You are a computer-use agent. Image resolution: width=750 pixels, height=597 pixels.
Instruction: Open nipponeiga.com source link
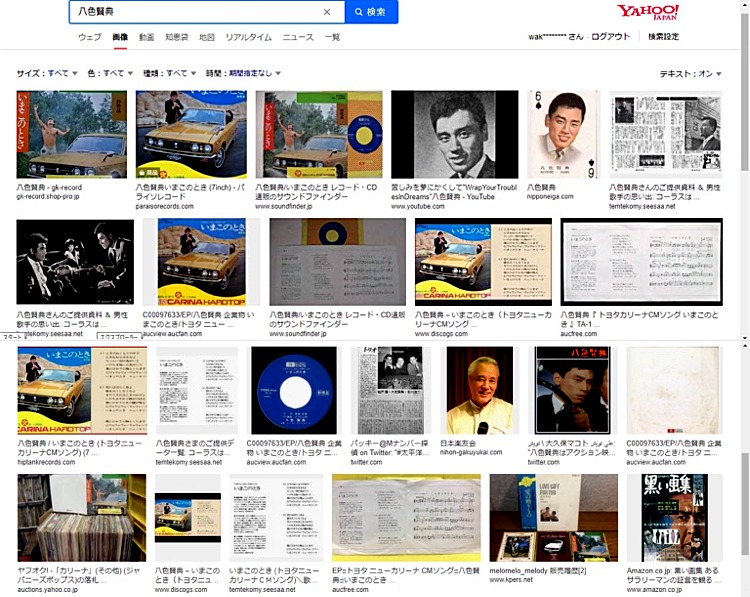(x=550, y=196)
